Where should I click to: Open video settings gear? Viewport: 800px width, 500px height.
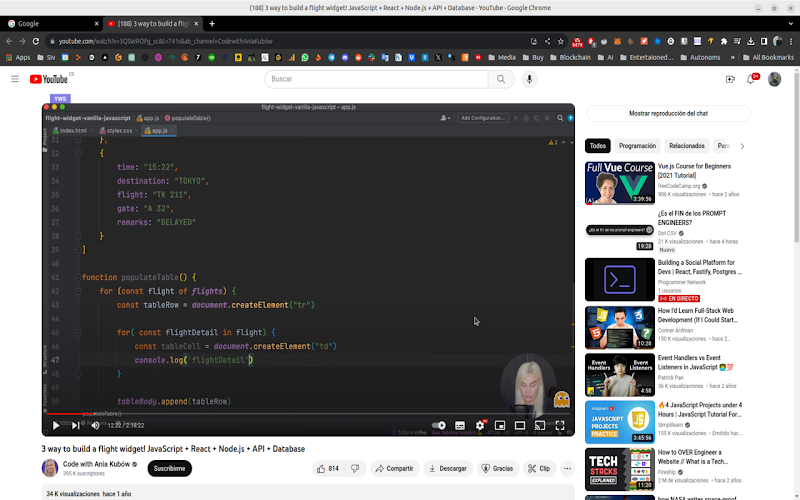pyautogui.click(x=480, y=425)
